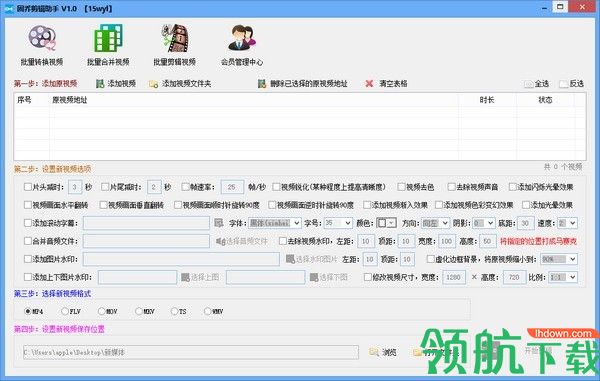
Task: Click the 添加视频文件夹 folder icon
Action: coord(154,84)
